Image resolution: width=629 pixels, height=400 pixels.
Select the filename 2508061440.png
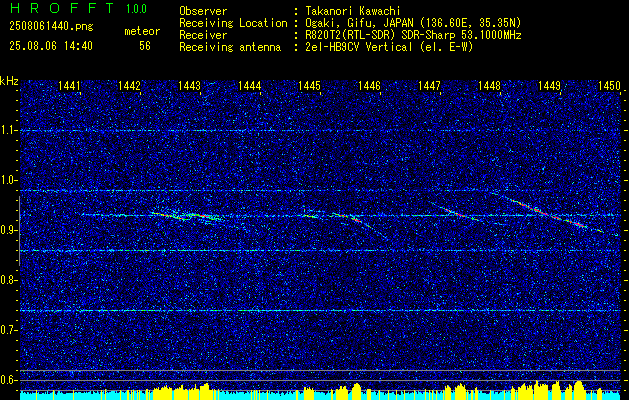pos(51,27)
